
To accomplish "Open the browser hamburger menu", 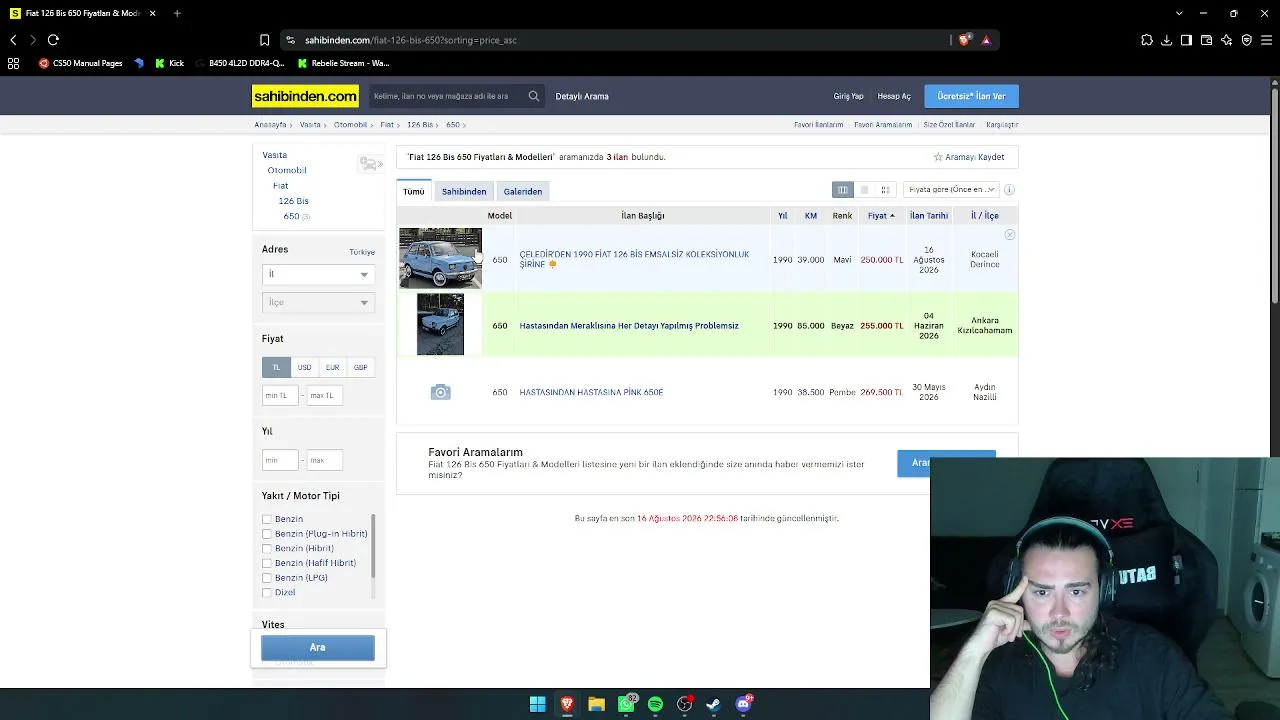I will click(1266, 40).
